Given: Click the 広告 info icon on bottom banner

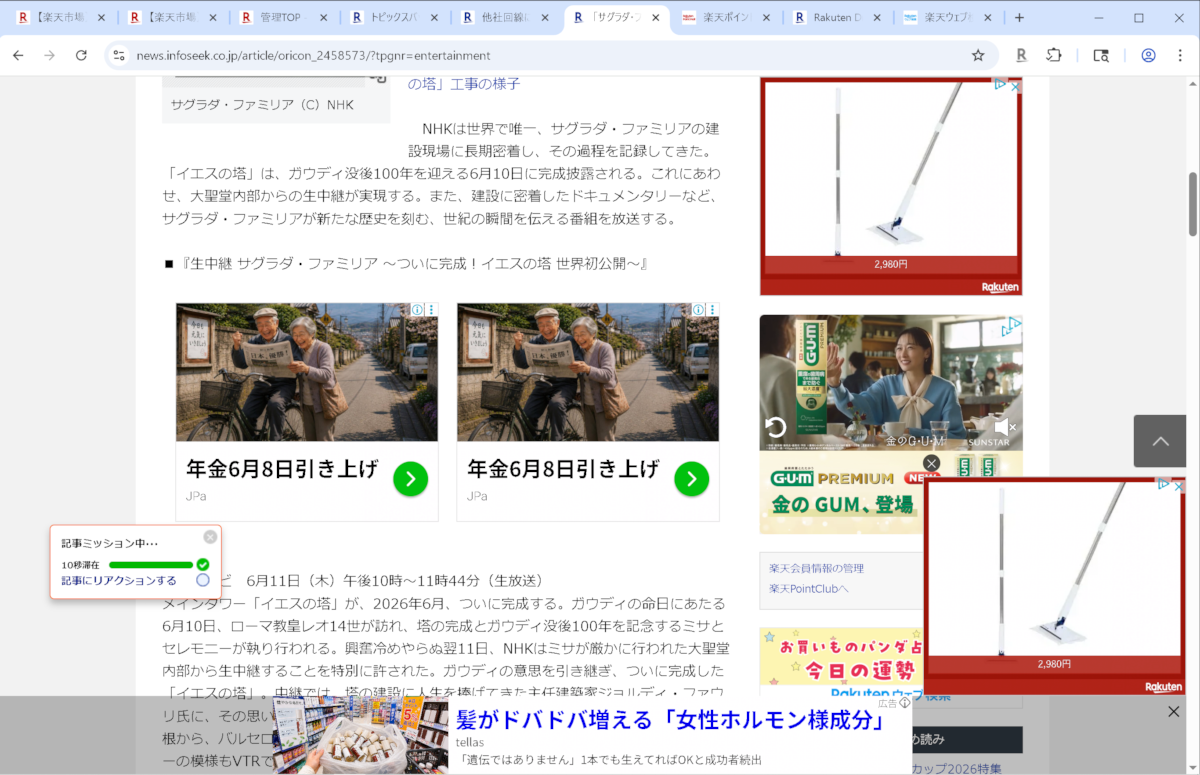Looking at the screenshot, I should 904,703.
